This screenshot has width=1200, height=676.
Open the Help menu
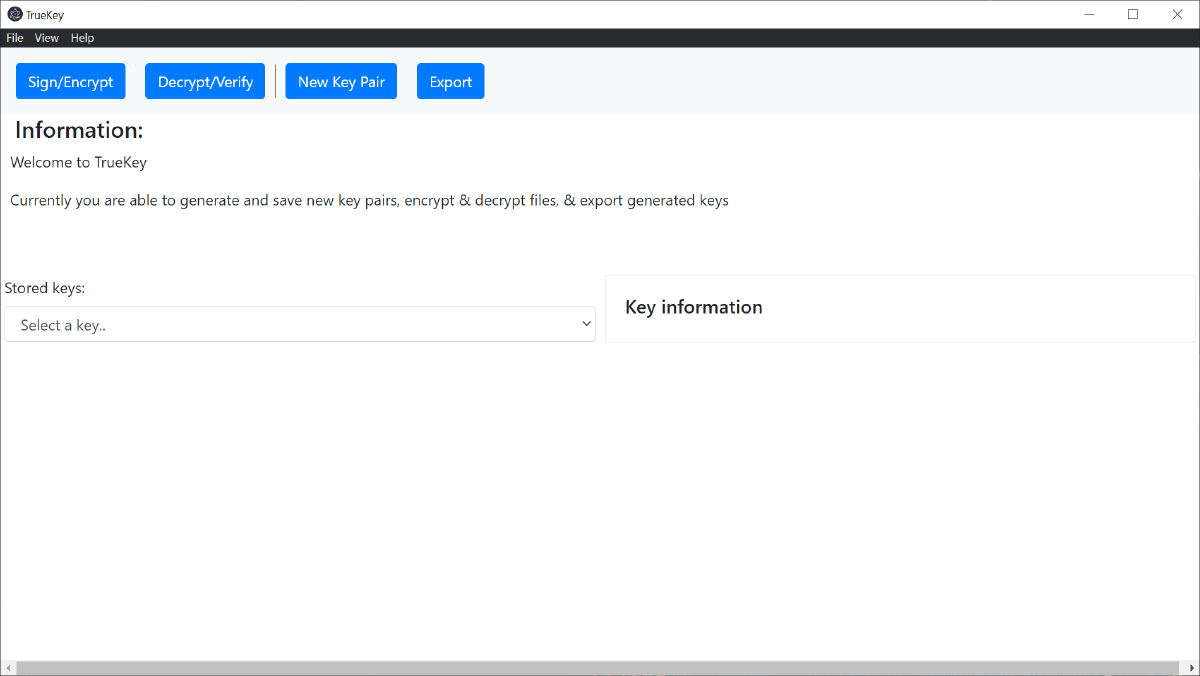point(82,38)
